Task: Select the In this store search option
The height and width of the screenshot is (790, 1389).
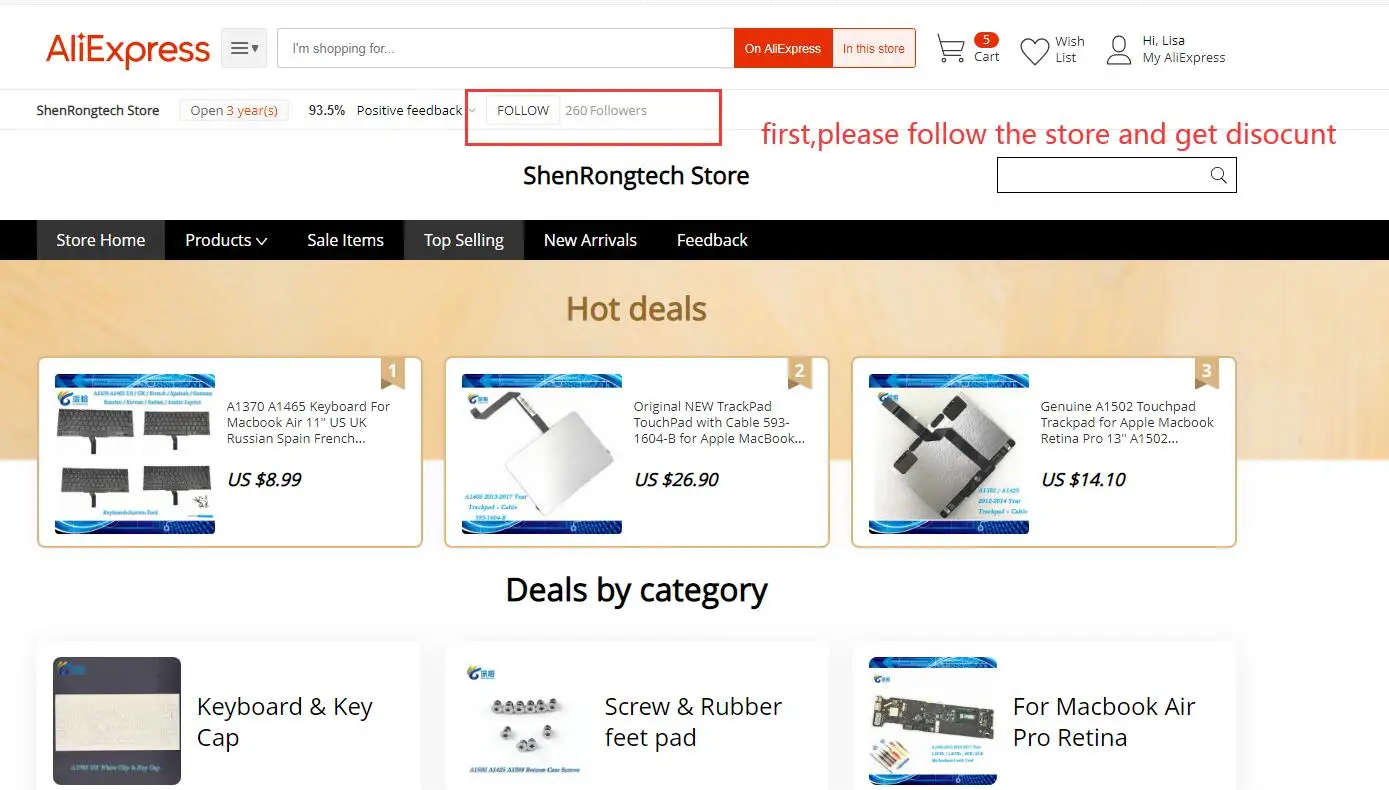Action: [873, 48]
